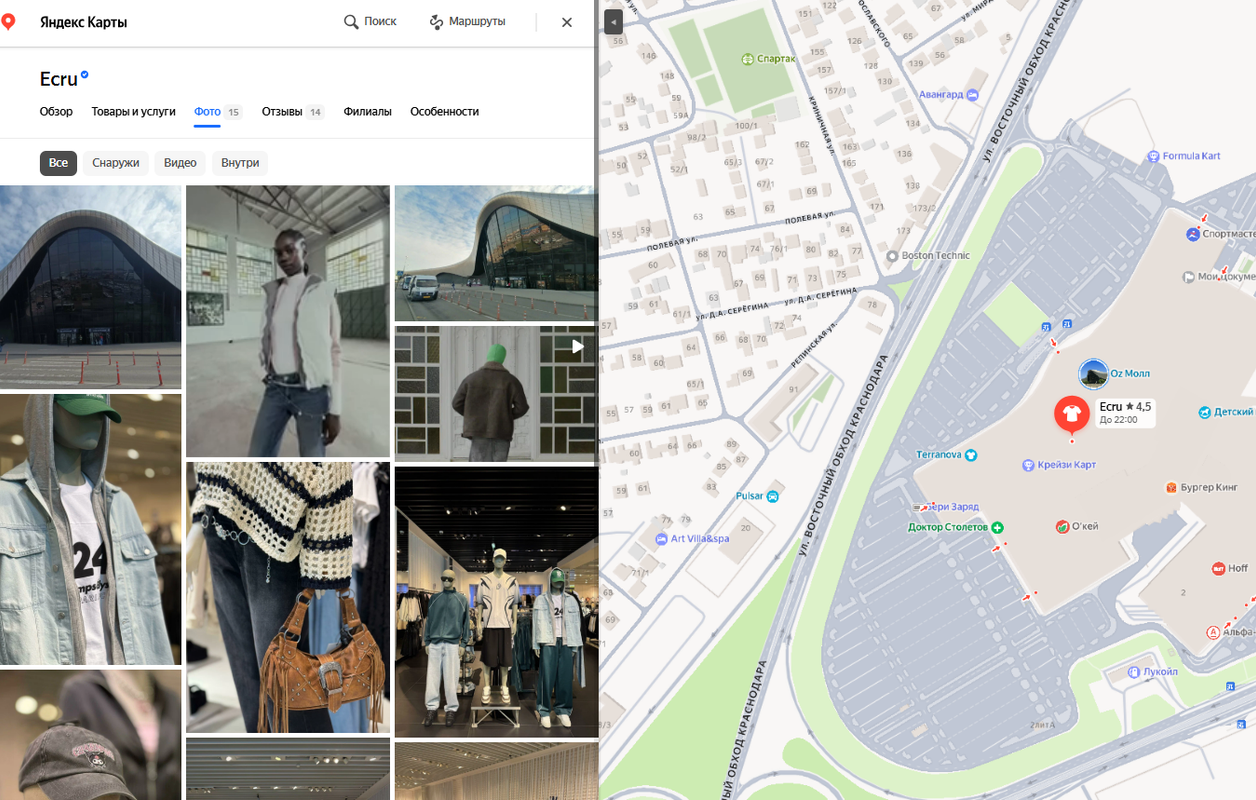This screenshot has height=800, width=1256.
Task: Collapse the side panel using arrow handle
Action: coord(614,22)
